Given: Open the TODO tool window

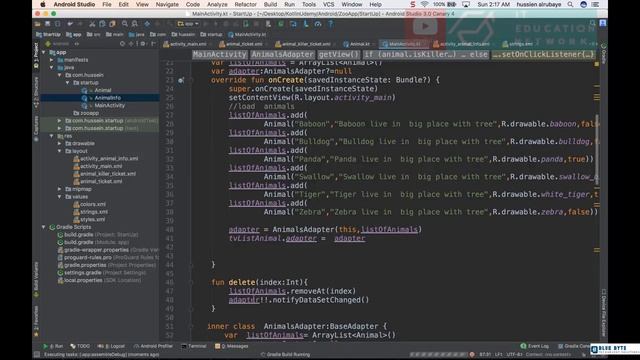Looking at the screenshot, I should [80, 346].
